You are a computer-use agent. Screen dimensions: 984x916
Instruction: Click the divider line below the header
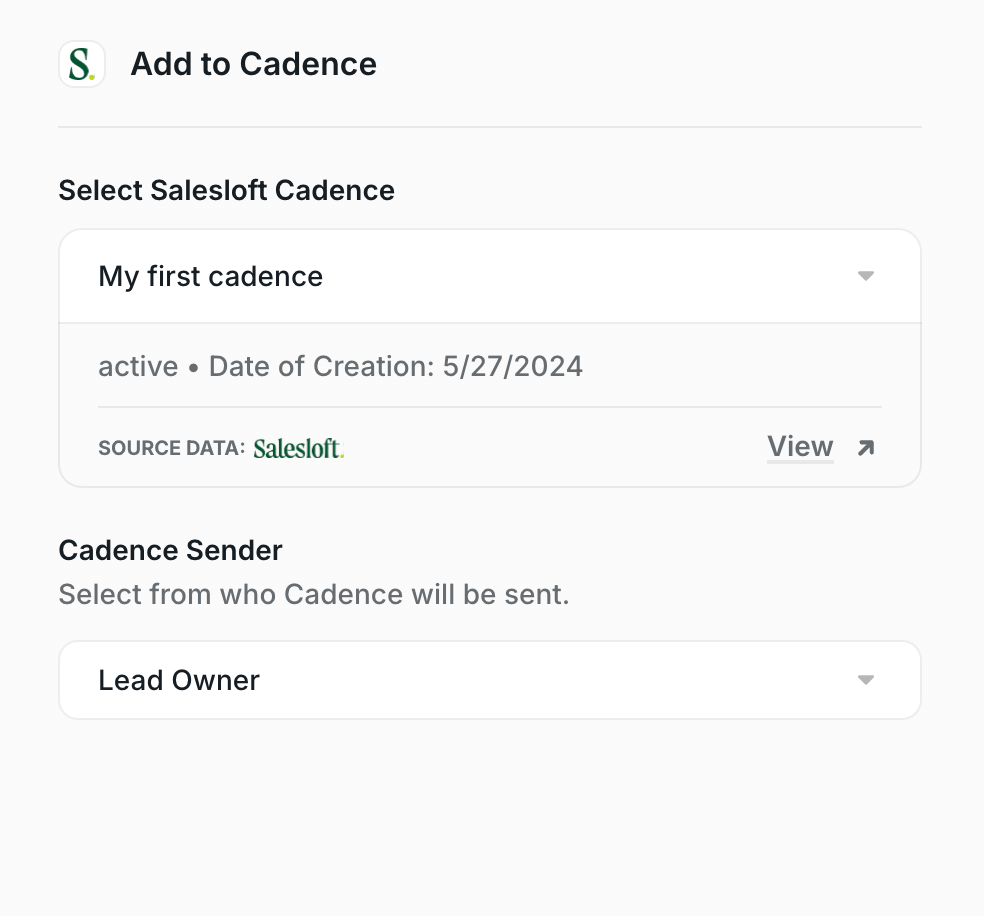(489, 127)
